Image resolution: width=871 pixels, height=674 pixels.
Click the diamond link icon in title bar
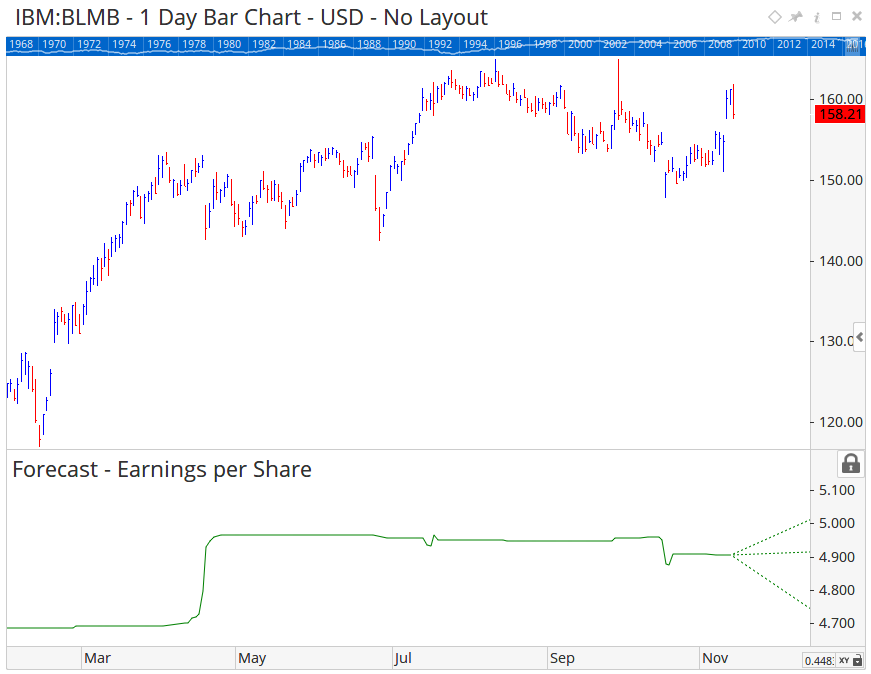(x=774, y=17)
